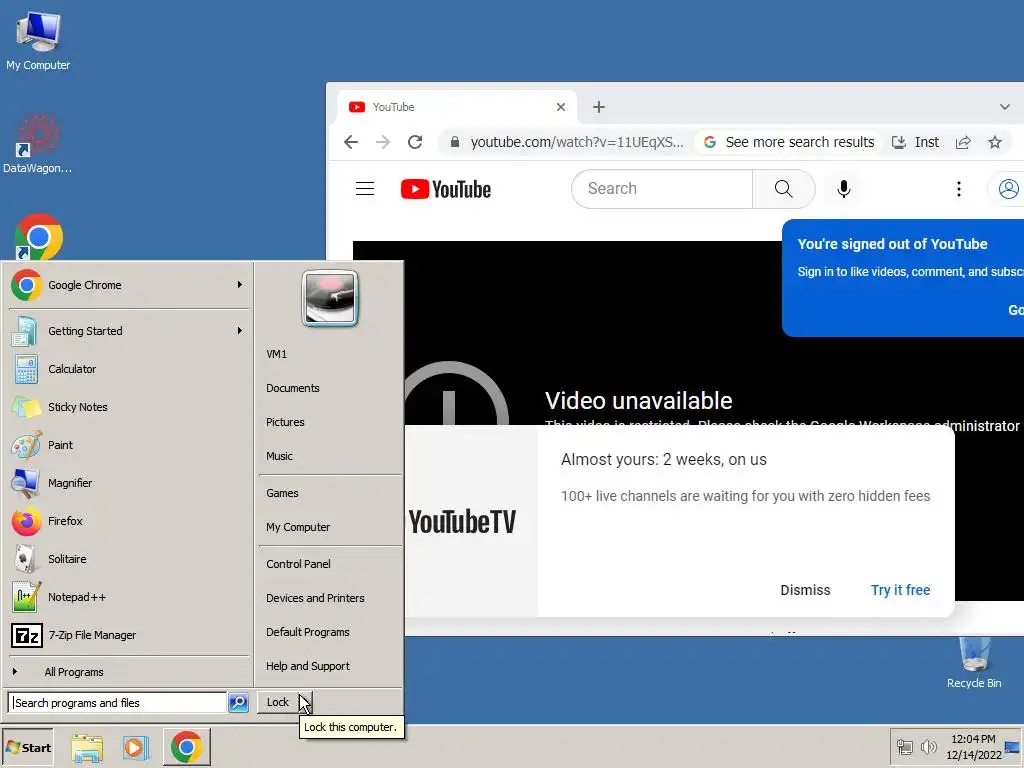Click the volume tray icon
The image size is (1024, 768).
[x=928, y=747]
